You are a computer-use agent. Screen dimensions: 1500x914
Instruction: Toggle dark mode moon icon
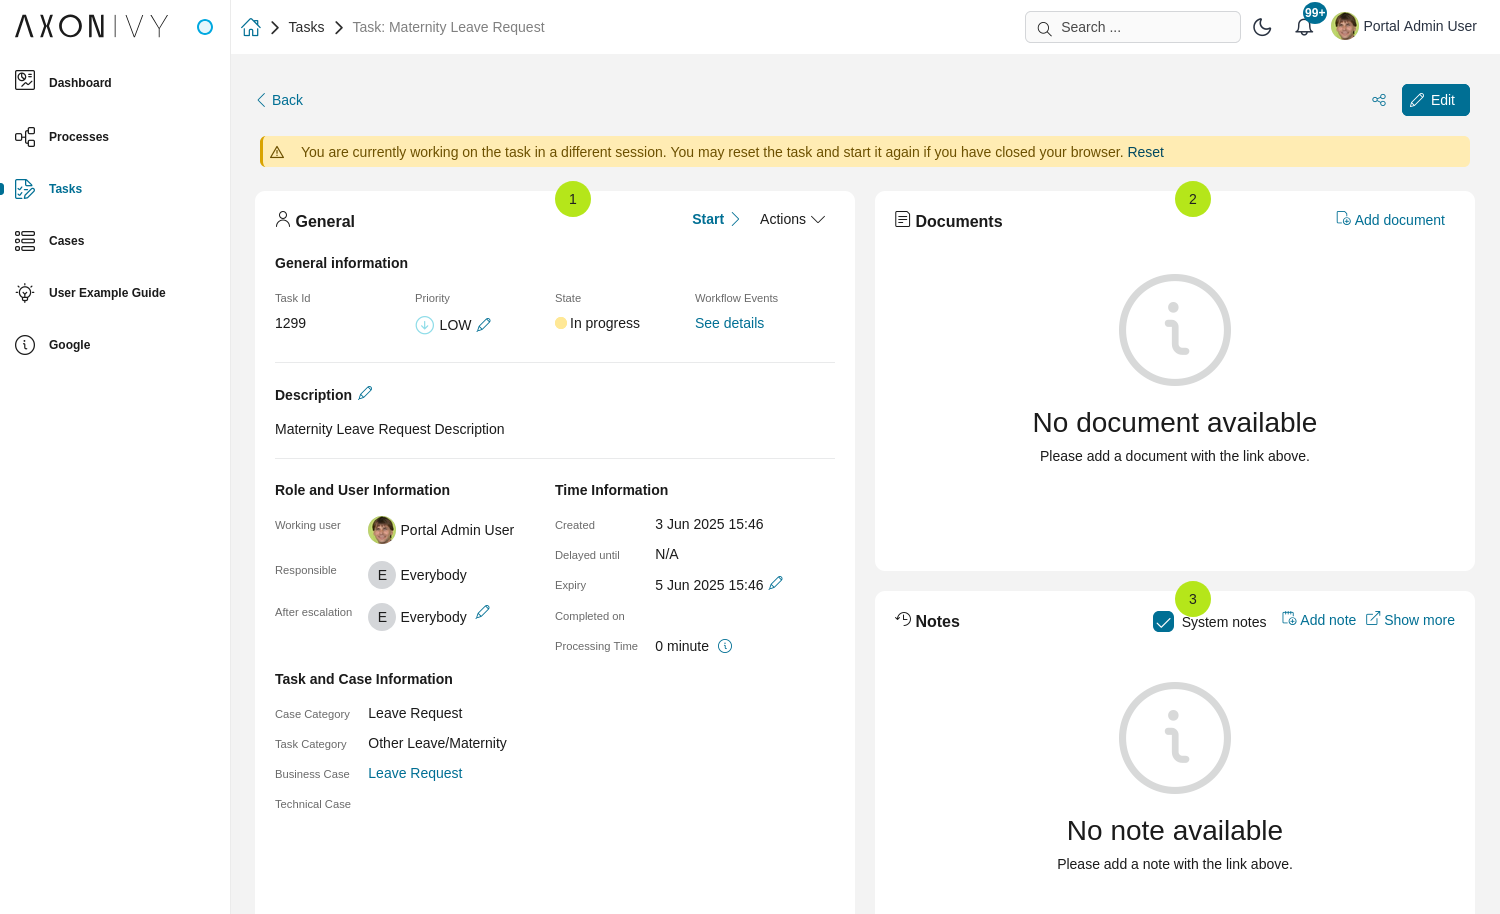pyautogui.click(x=1262, y=27)
